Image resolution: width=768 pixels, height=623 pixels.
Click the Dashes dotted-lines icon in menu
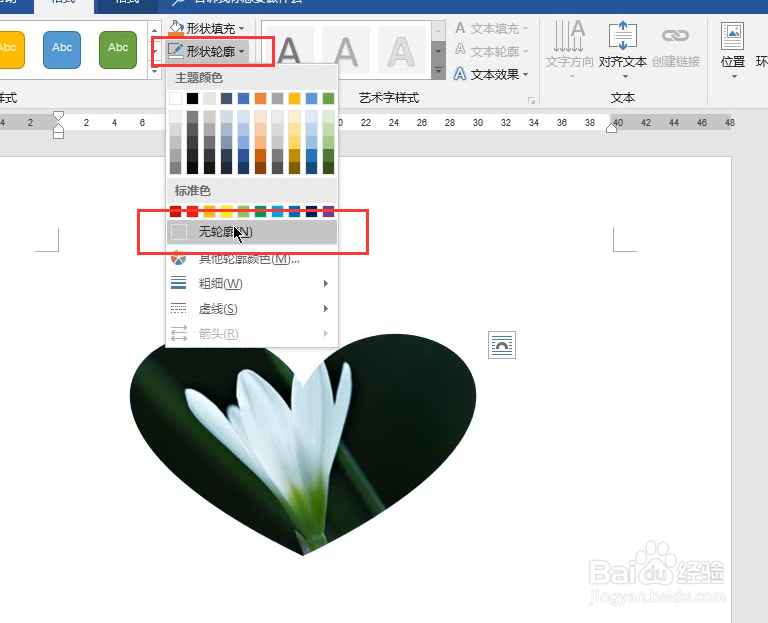coord(178,308)
